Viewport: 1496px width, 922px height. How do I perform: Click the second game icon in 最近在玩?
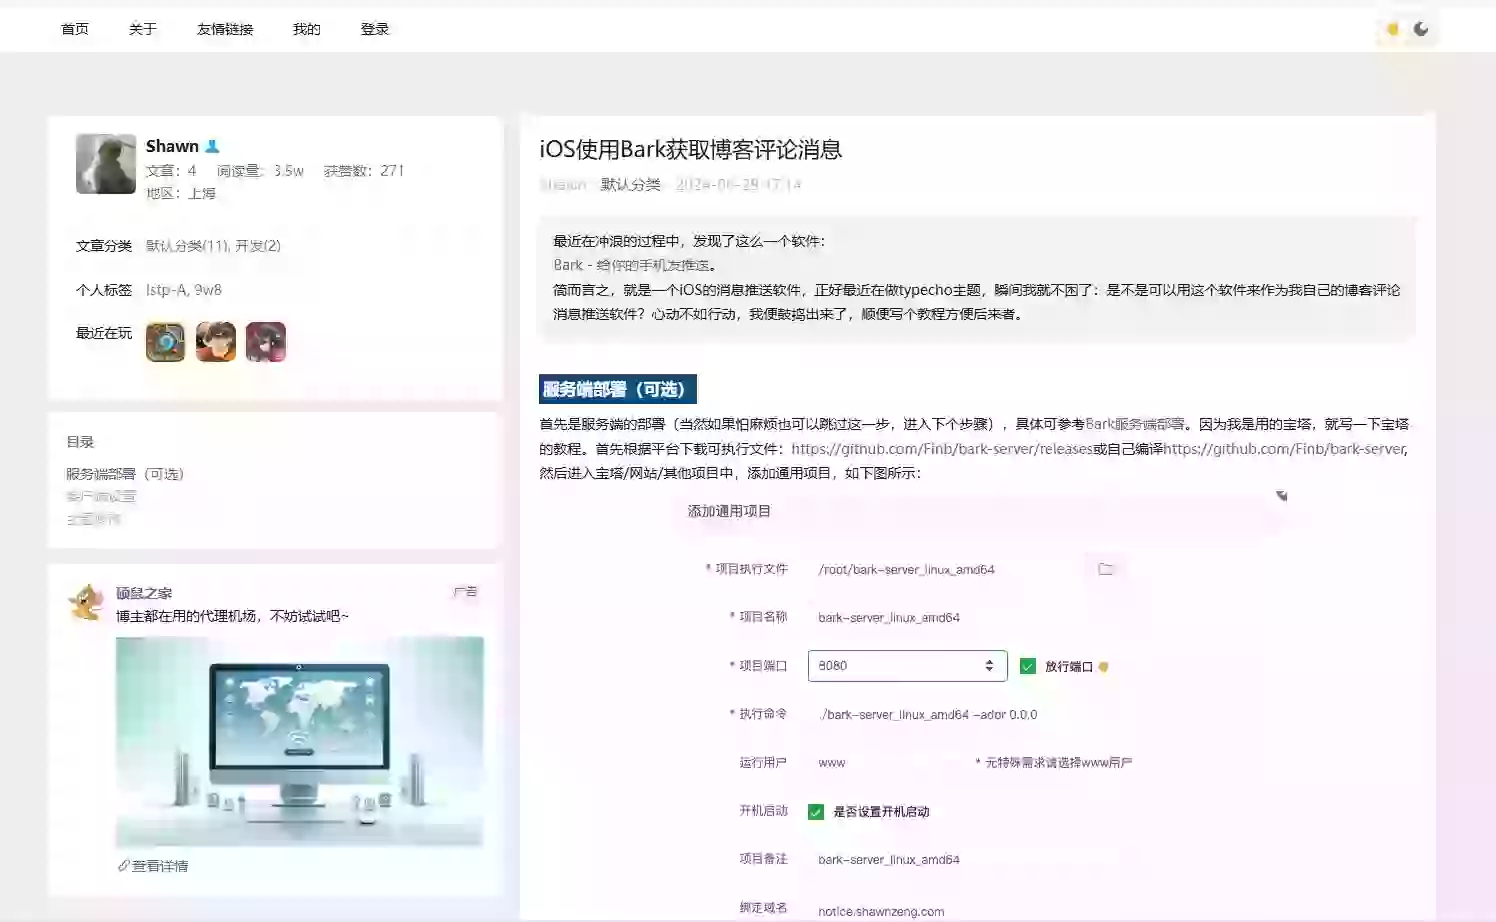tap(215, 341)
